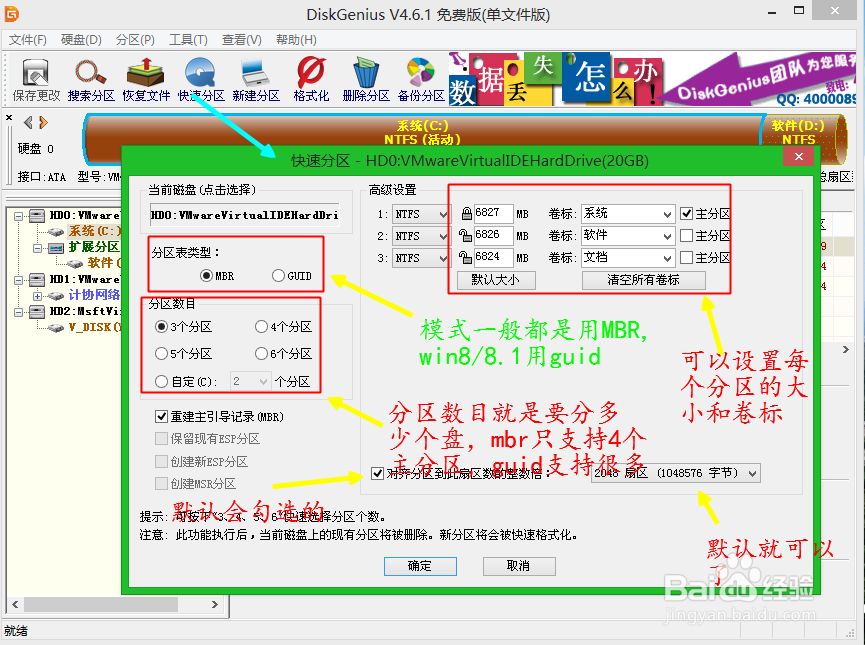Toggle the unlock icon for partition 3 size
Image resolution: width=865 pixels, height=645 pixels.
pos(466,258)
